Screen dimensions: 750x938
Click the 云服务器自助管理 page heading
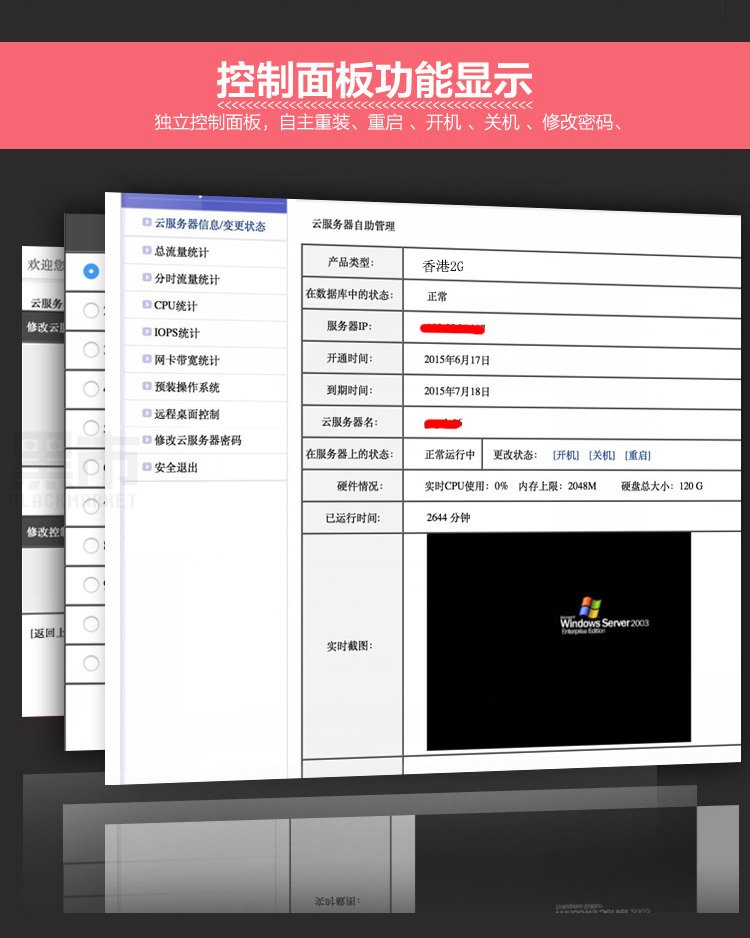(353, 226)
